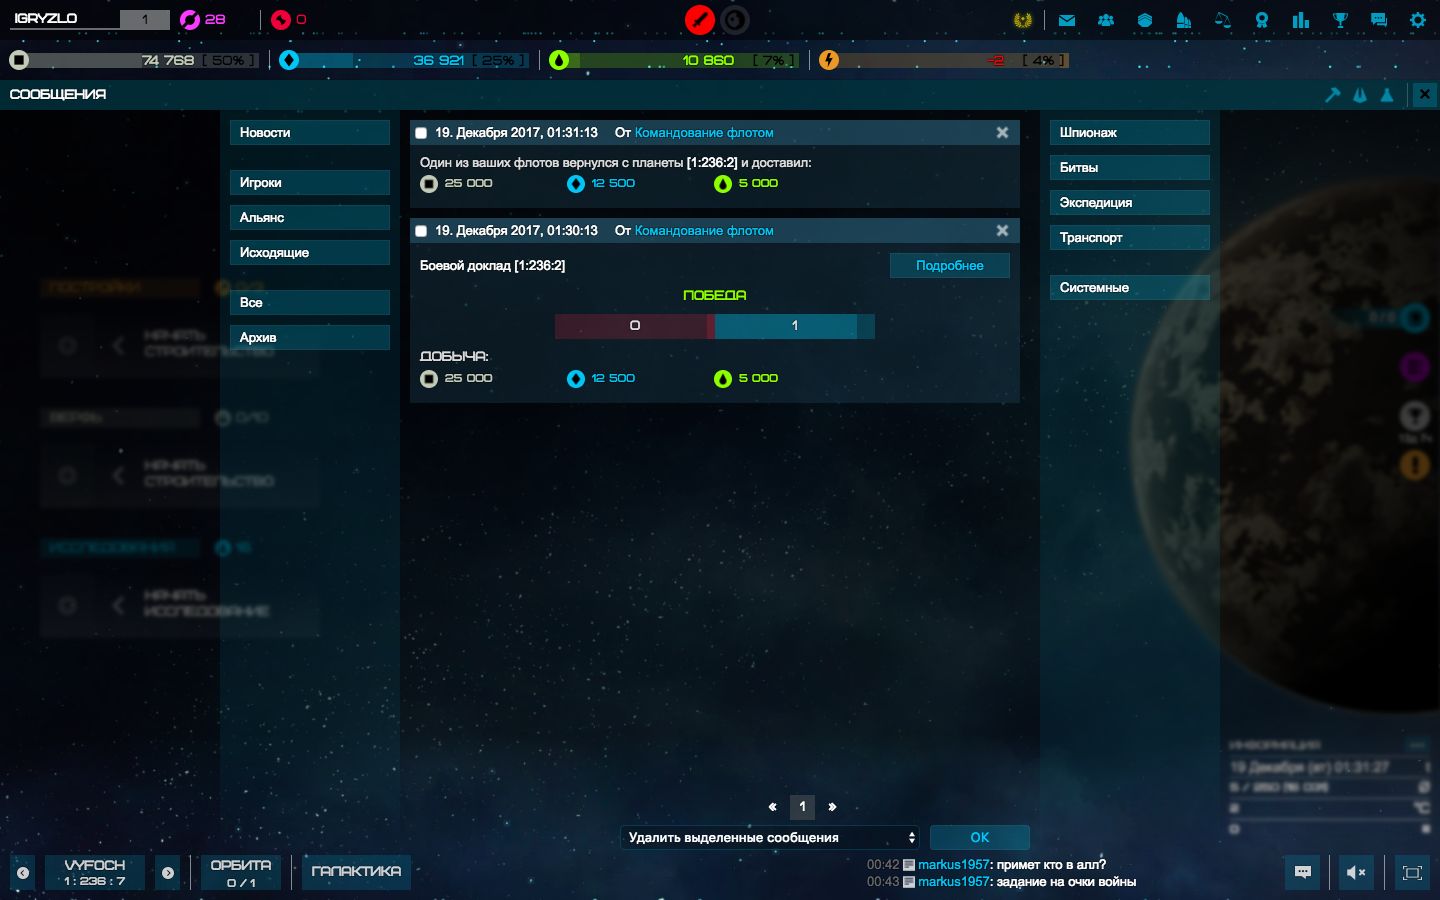This screenshot has width=1440, height=900.
Task: Open the Альянс messages category
Action: point(310,218)
